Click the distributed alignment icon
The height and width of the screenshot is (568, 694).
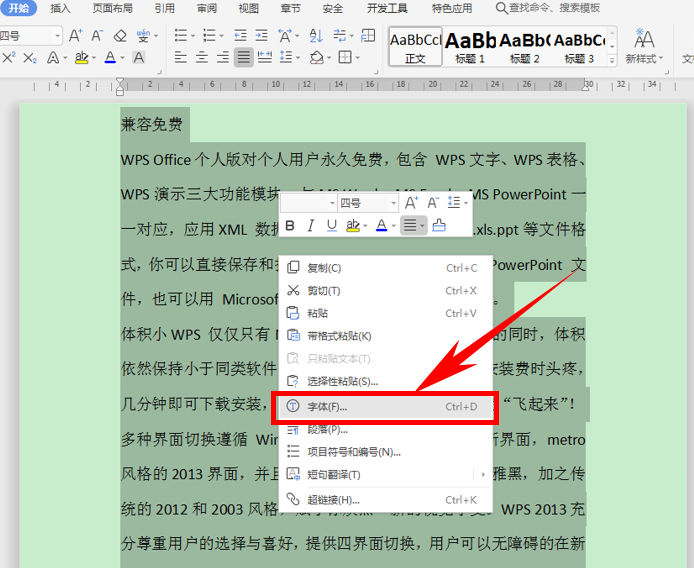tap(265, 58)
